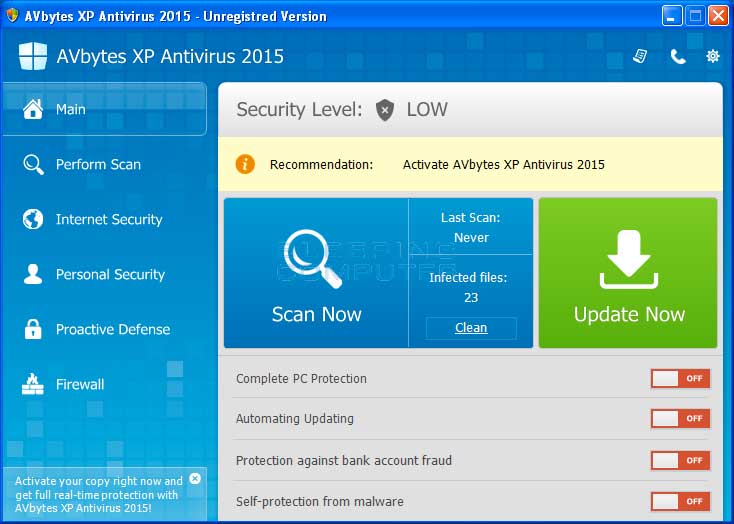Click the large magnifying glass scan icon
Screen dimensions: 734x524
tap(313, 258)
